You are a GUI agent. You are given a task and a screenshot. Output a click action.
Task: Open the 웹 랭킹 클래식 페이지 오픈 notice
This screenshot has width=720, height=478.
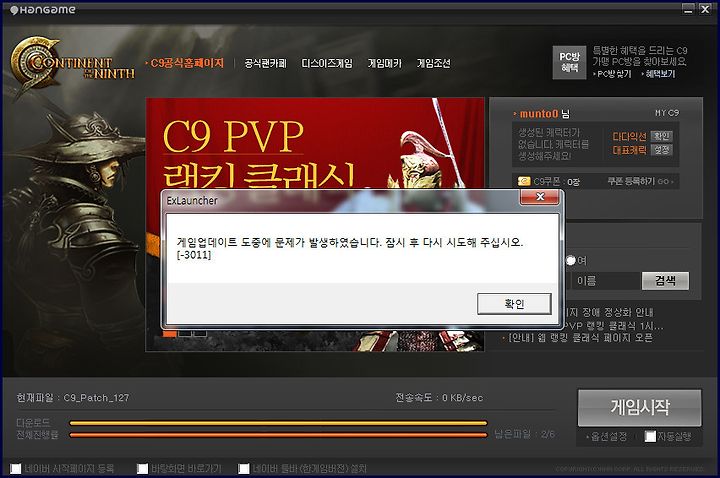coord(580,338)
